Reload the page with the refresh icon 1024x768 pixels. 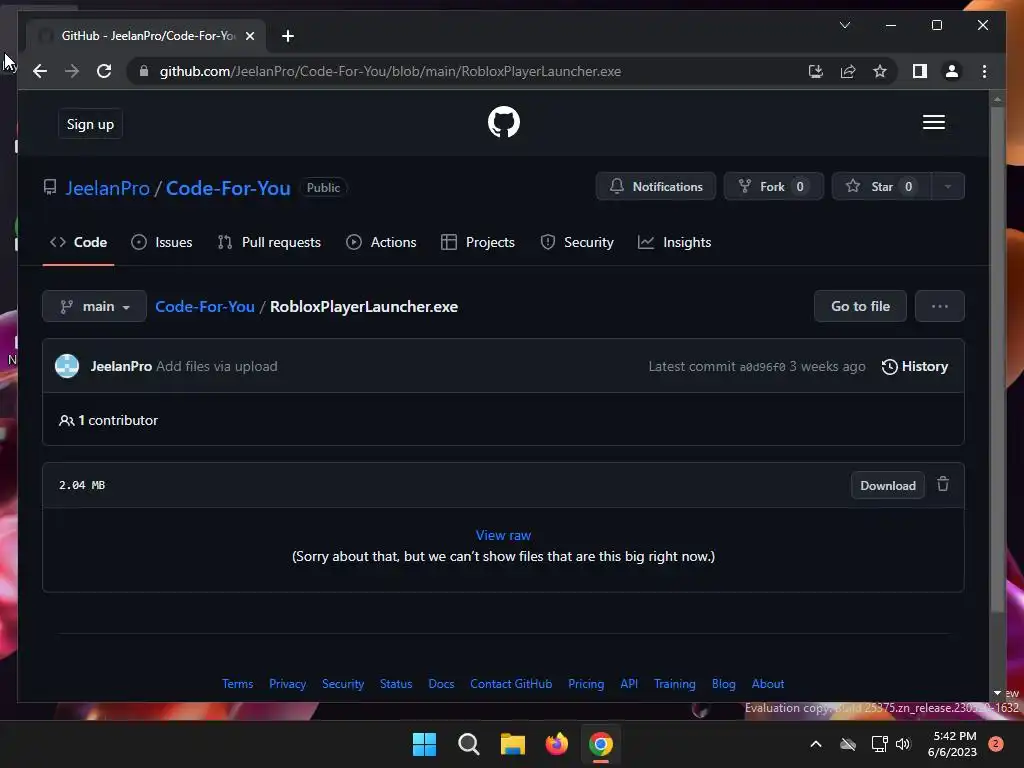pos(104,71)
